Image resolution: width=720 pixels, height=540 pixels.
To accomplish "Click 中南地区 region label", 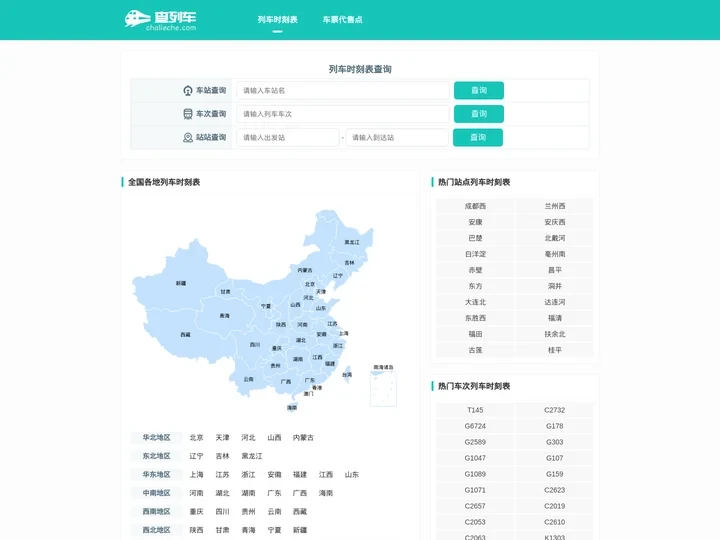I will coord(157,493).
